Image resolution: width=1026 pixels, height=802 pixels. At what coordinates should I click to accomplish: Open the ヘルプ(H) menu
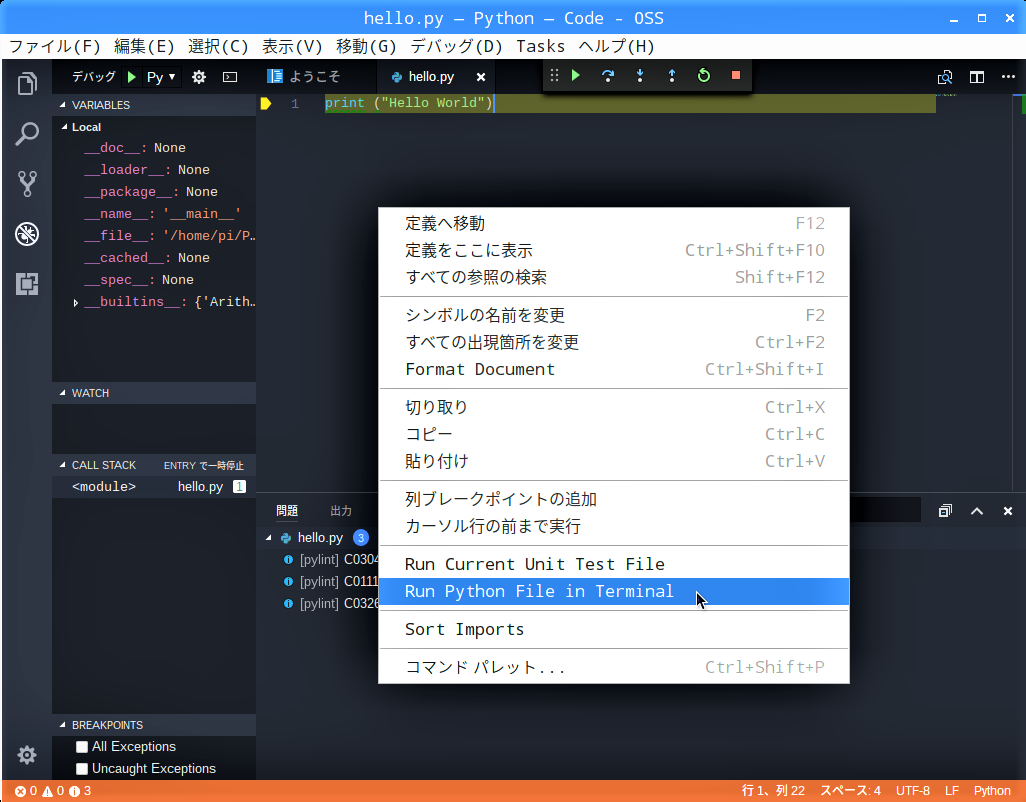click(616, 46)
